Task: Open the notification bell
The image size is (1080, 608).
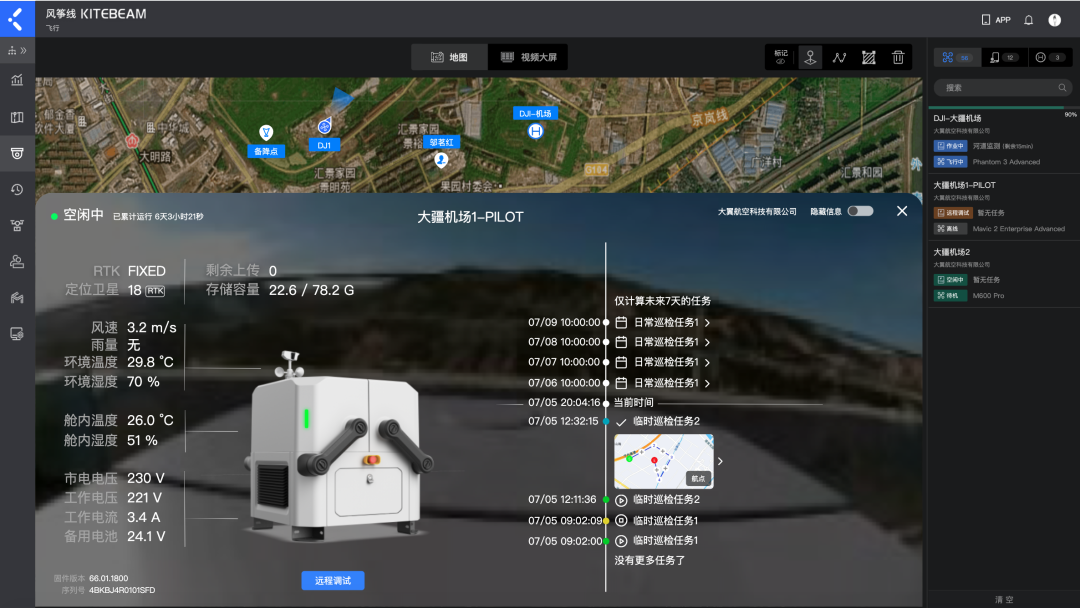Action: click(1028, 20)
